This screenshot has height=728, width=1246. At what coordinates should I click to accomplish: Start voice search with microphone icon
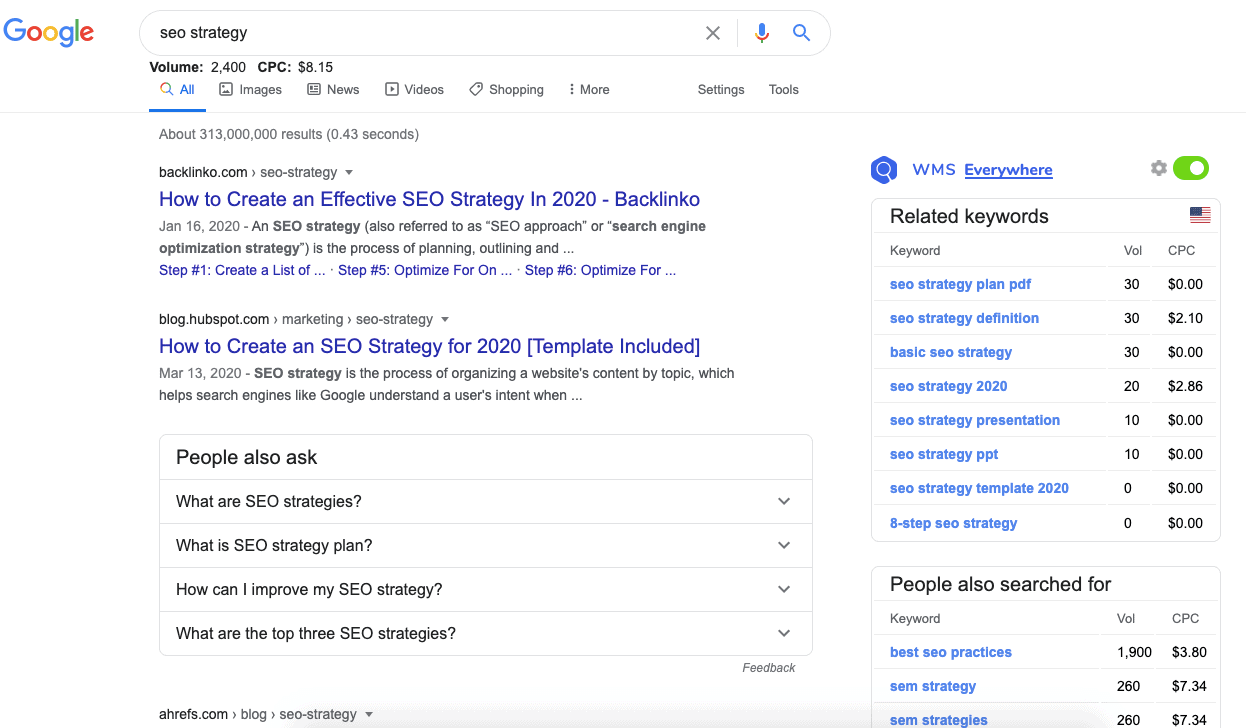(x=762, y=33)
